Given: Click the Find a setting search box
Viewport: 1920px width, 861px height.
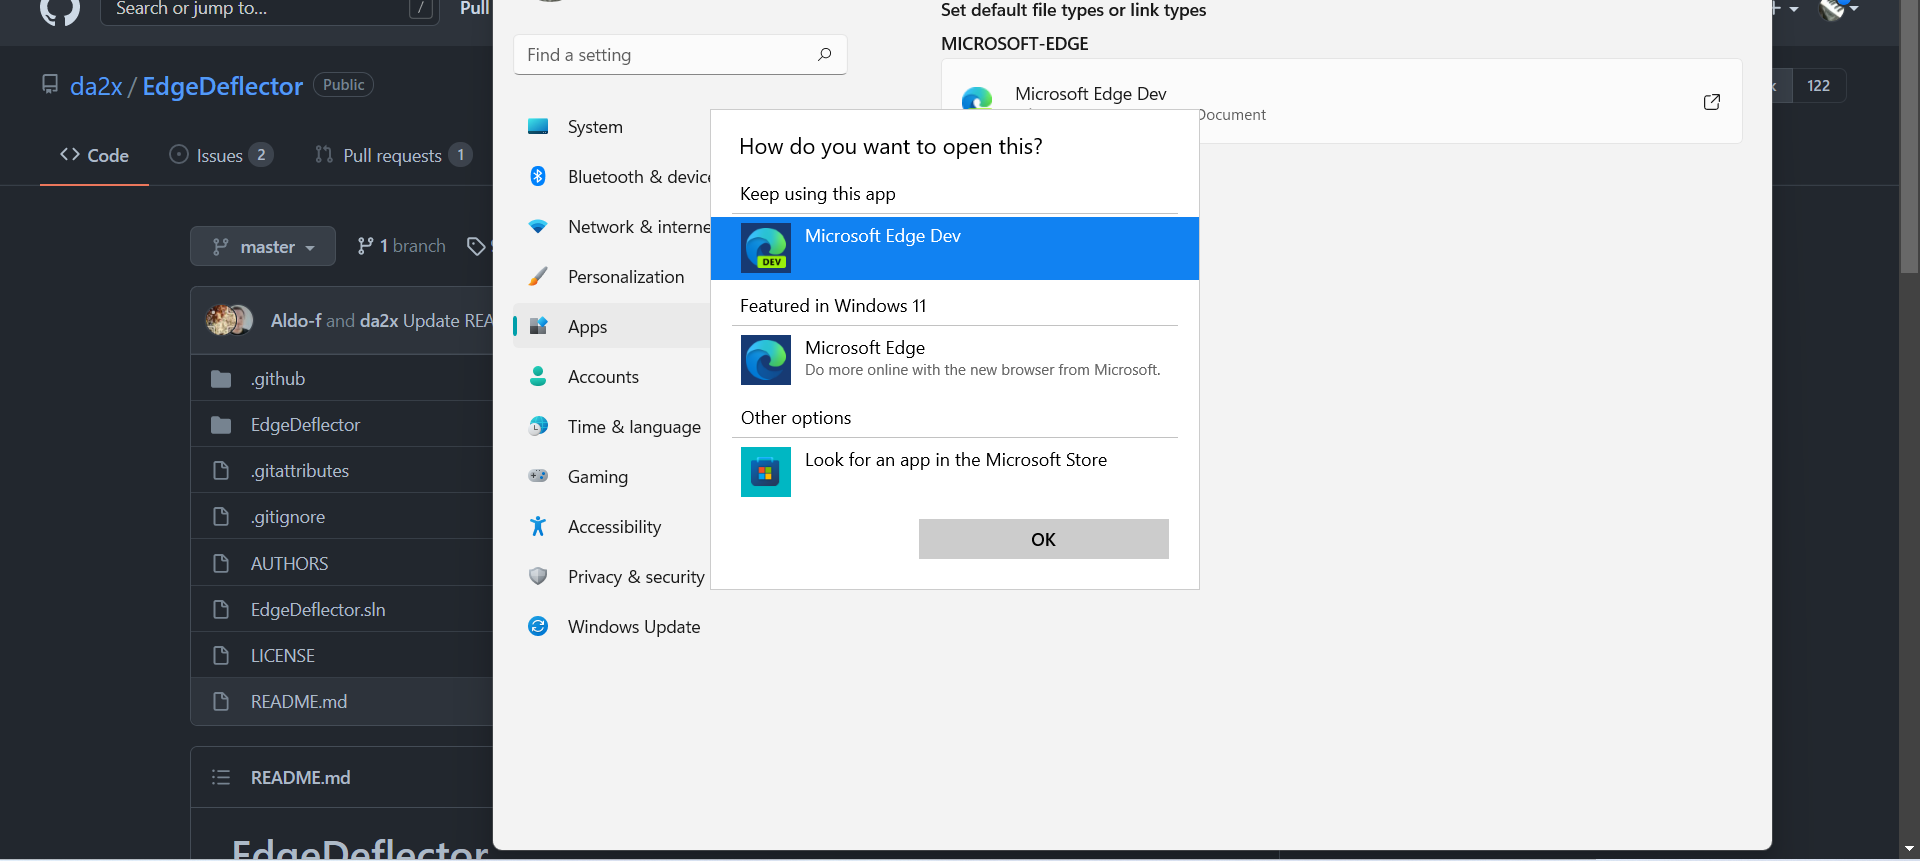Looking at the screenshot, I should click(x=680, y=55).
